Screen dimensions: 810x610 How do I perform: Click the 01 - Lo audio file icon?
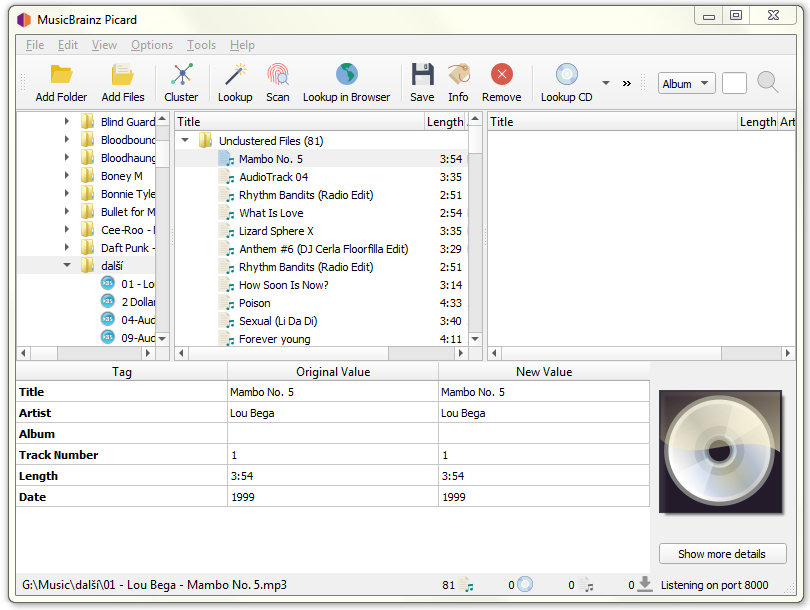107,283
